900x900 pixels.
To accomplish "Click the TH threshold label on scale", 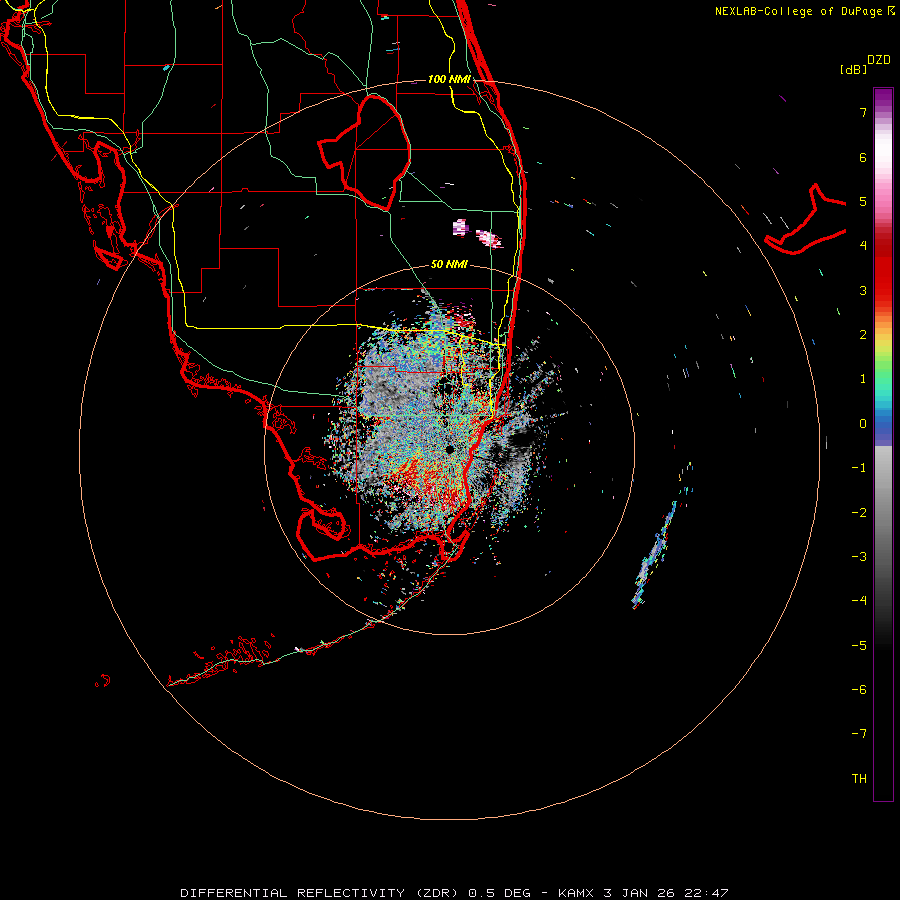I will tap(859, 779).
